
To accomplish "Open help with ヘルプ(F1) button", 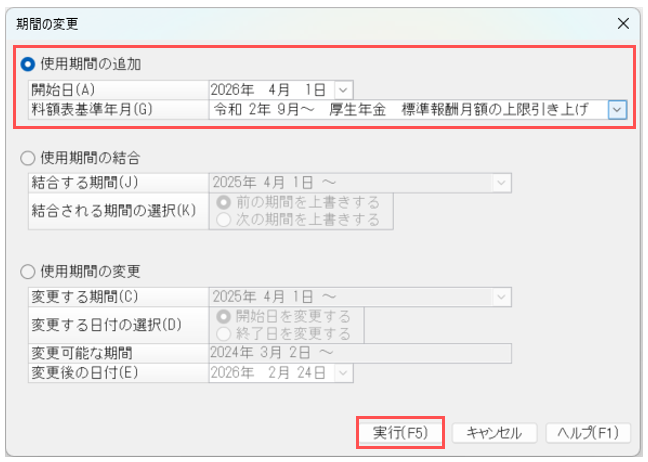I will pos(588,433).
